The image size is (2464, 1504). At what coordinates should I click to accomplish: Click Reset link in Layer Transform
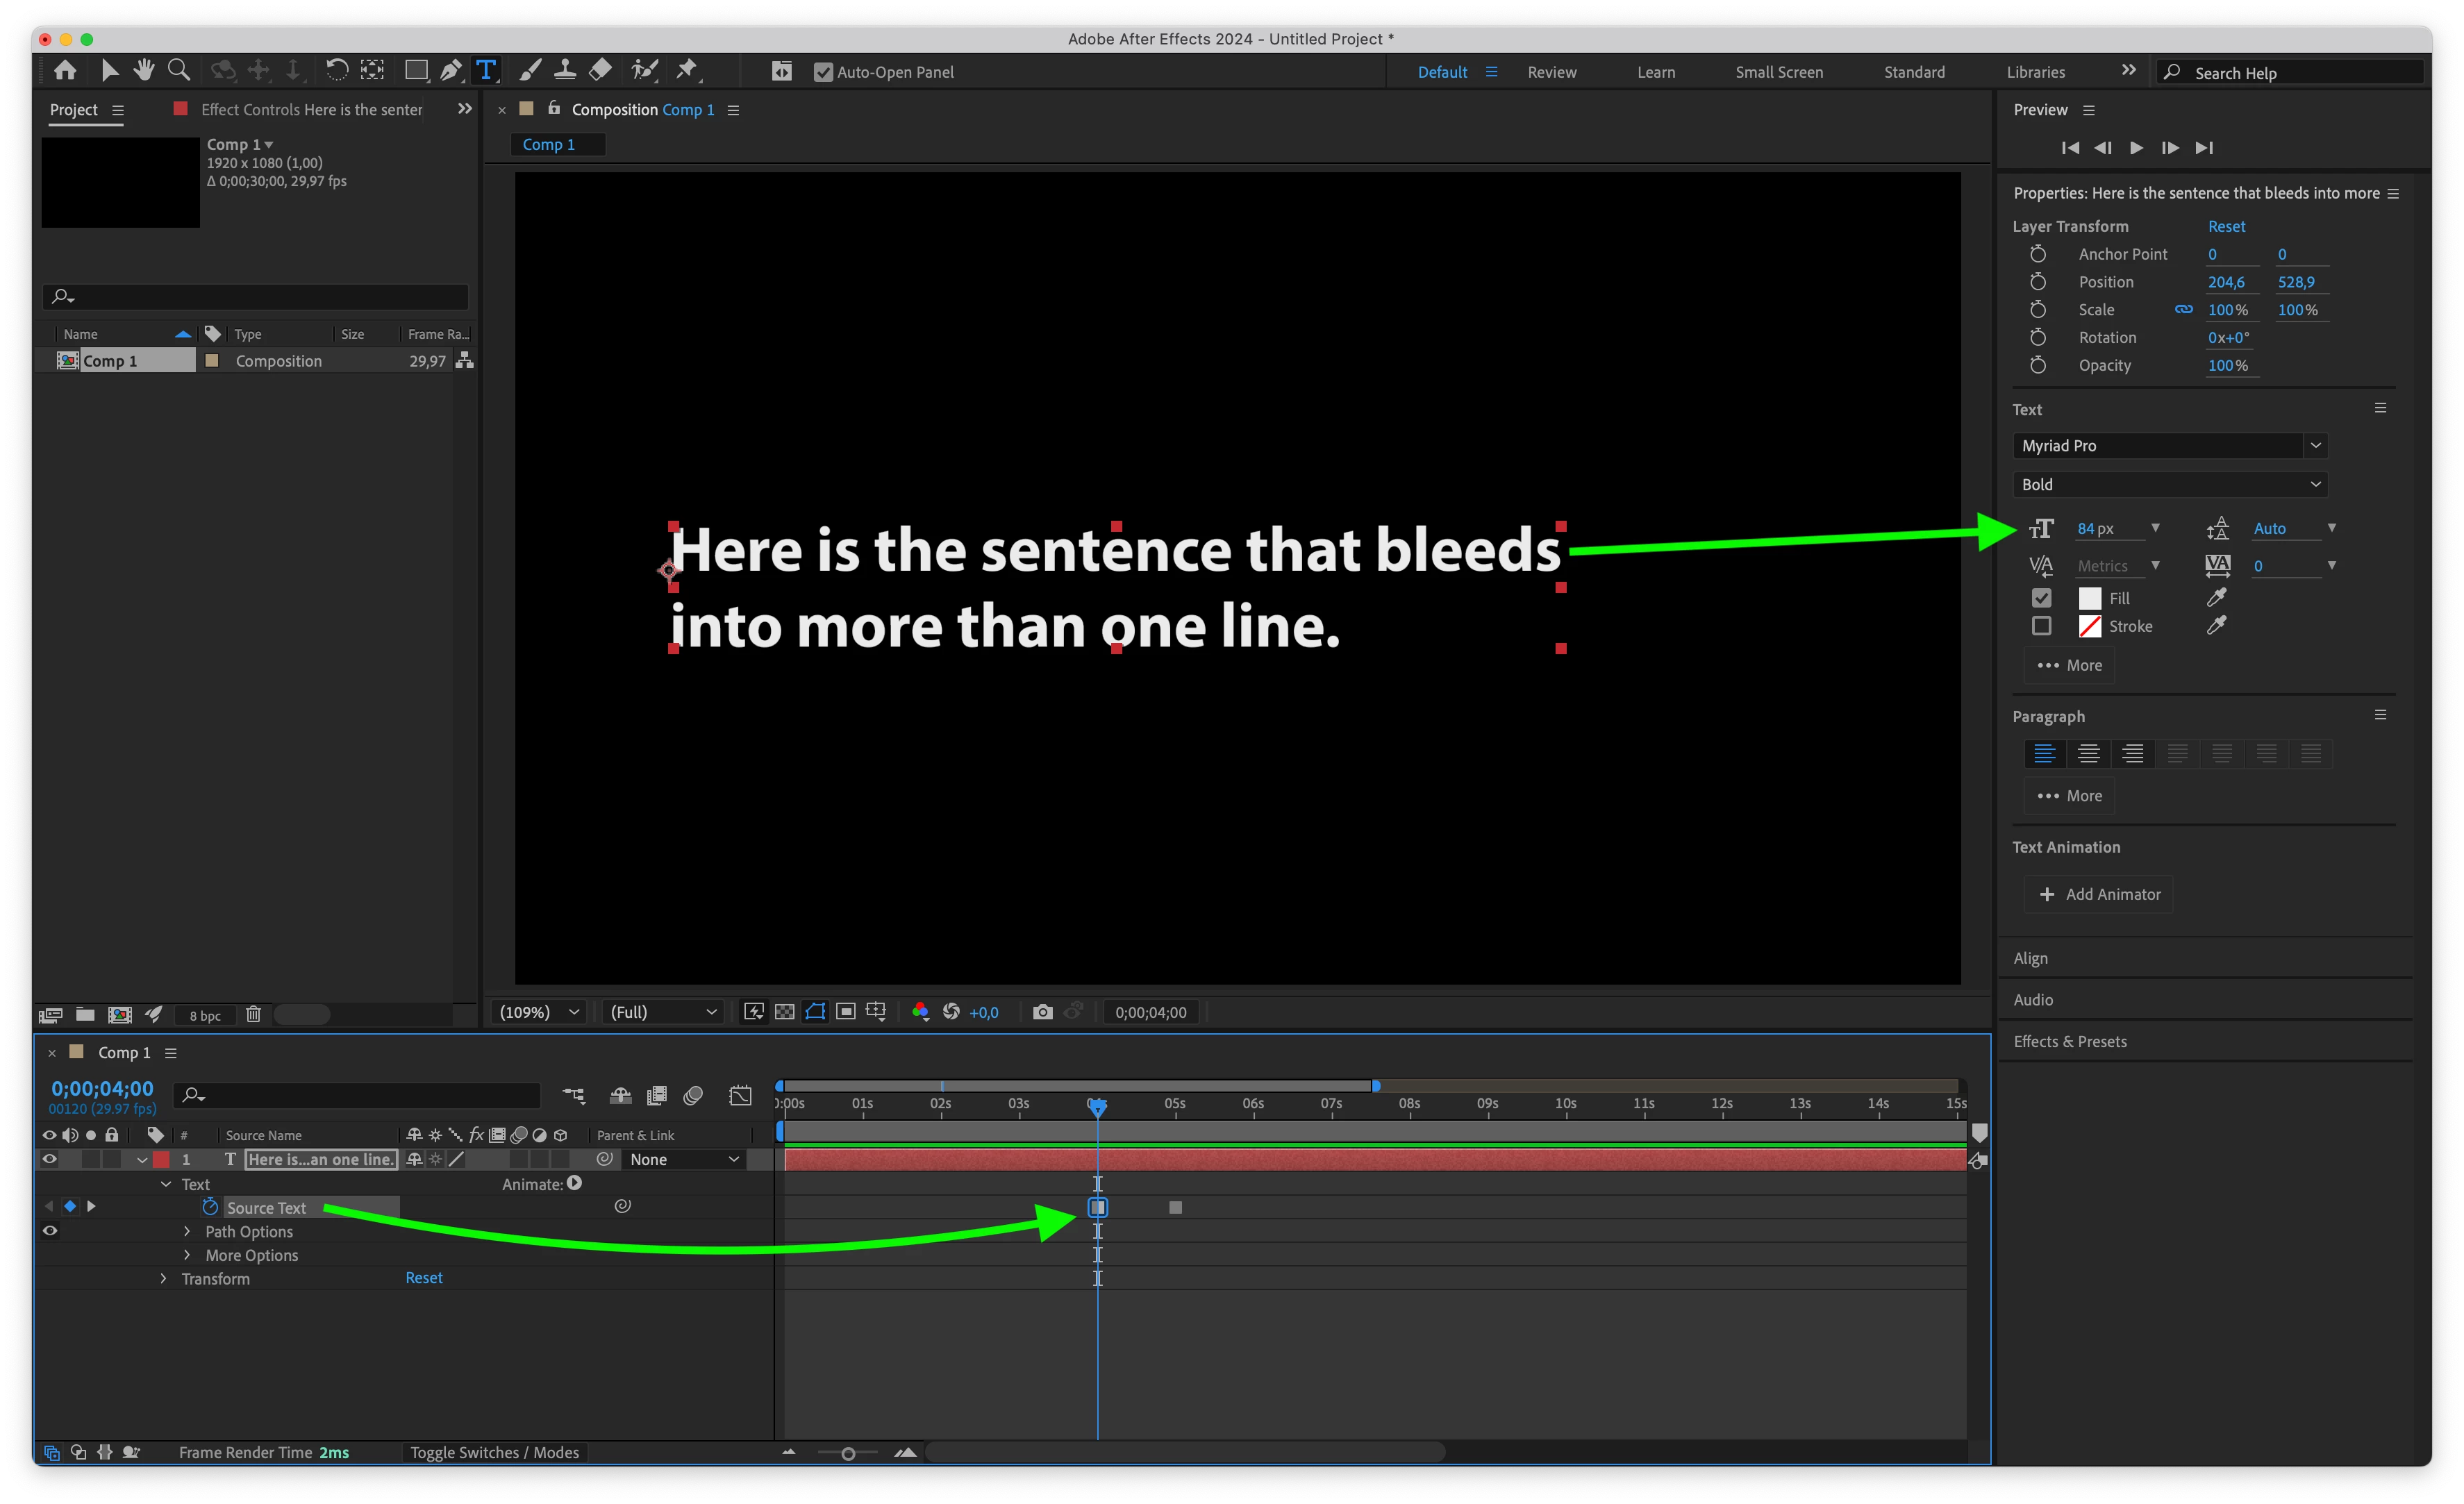2226,227
